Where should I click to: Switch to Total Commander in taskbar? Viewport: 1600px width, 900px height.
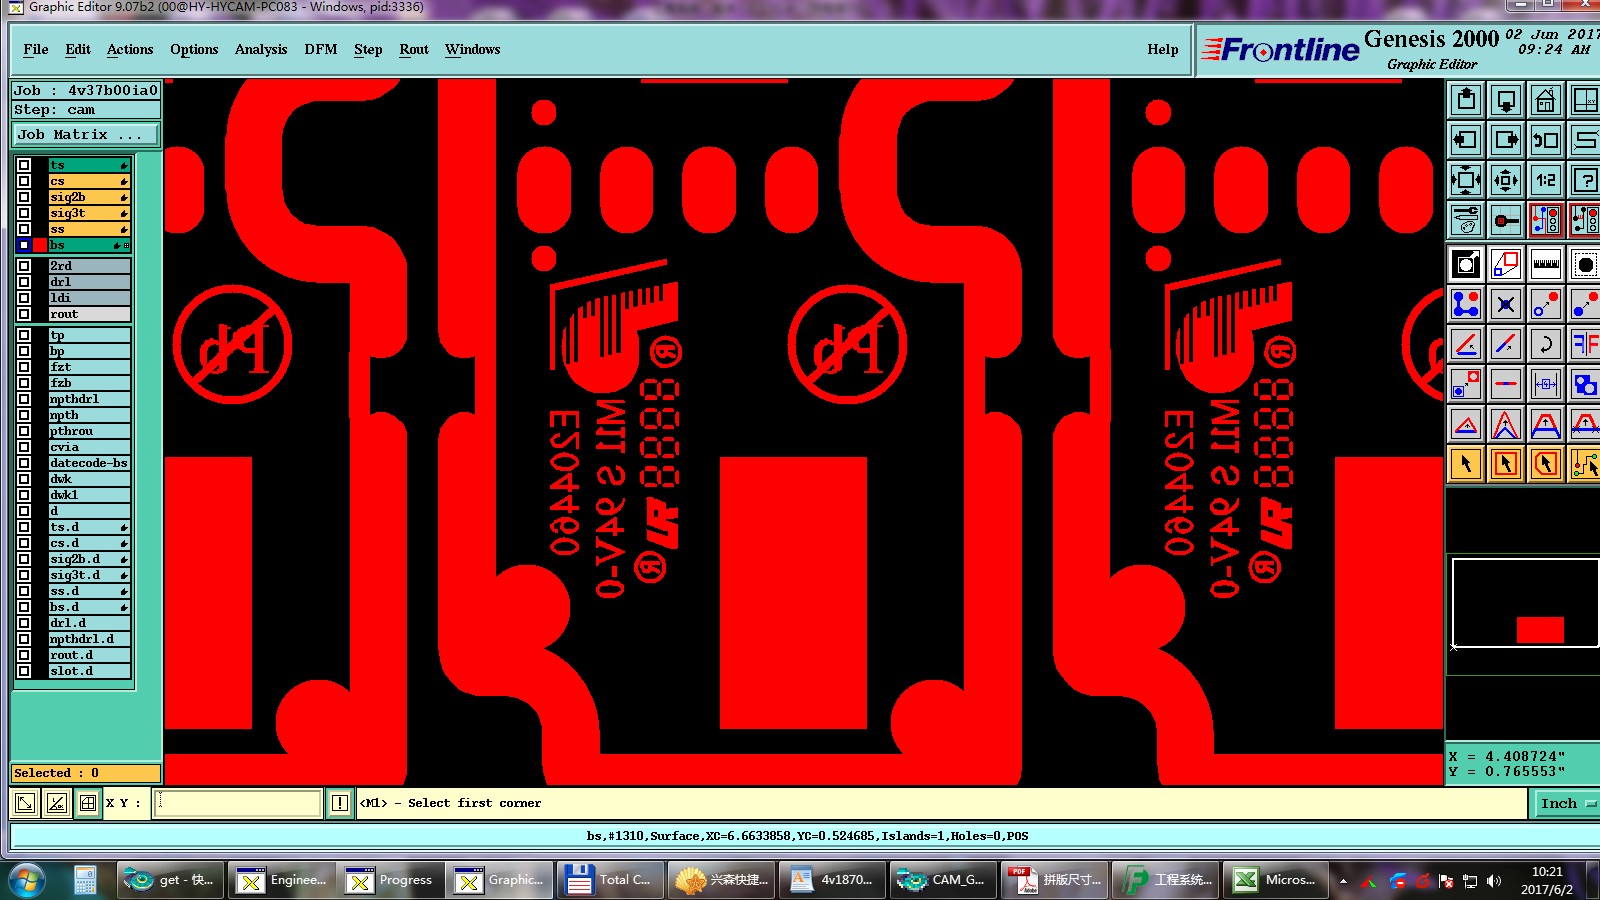(609, 880)
